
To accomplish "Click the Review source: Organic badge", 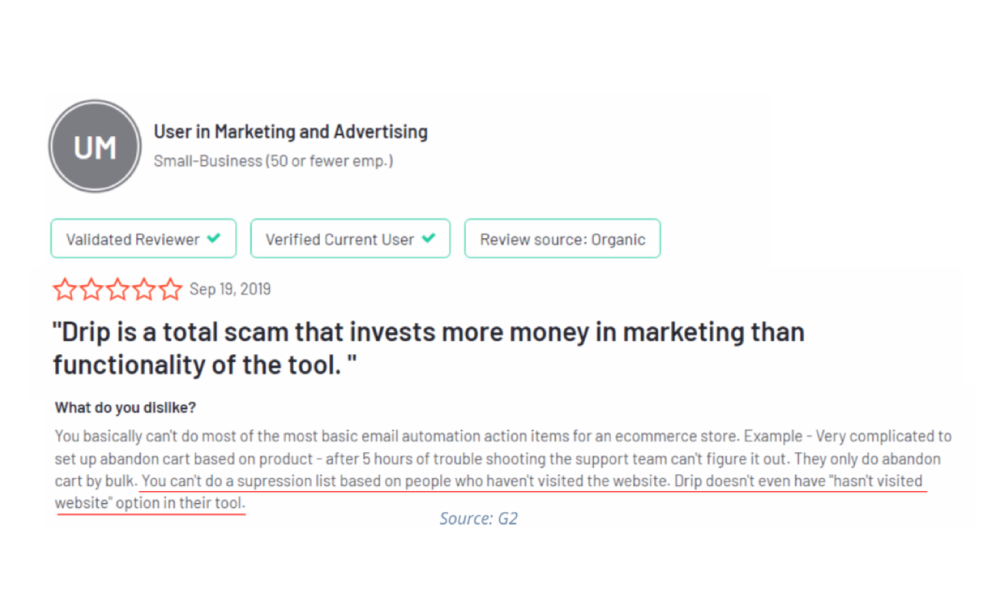I will tap(562, 239).
